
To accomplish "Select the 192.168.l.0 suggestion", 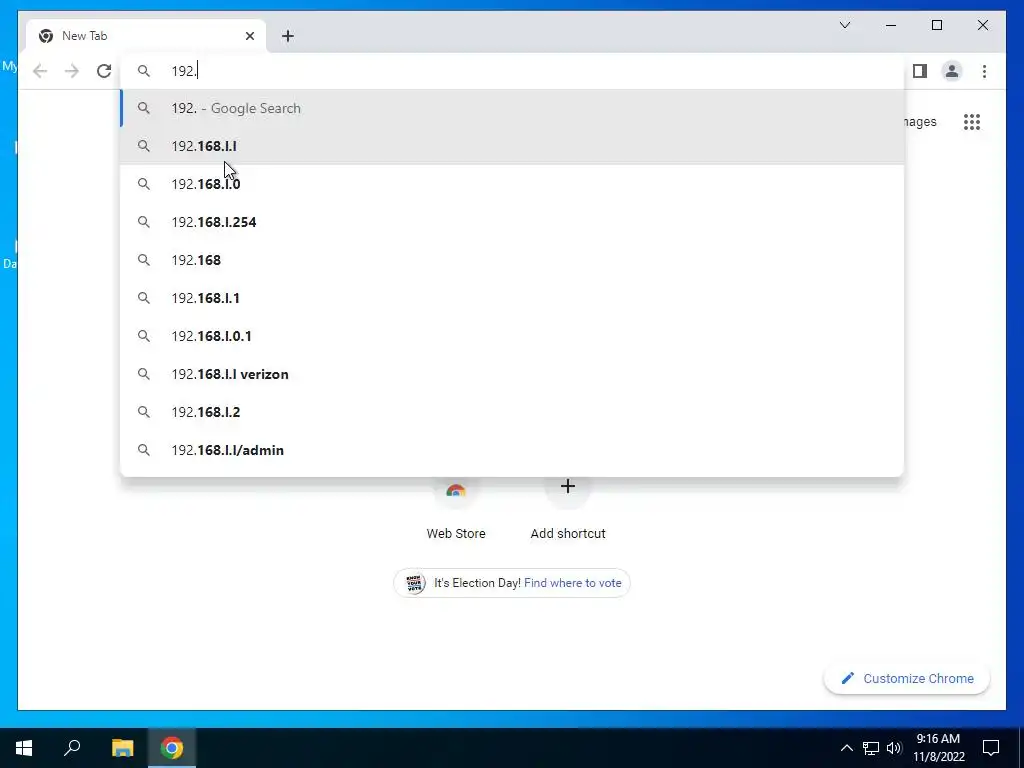I will 513,184.
